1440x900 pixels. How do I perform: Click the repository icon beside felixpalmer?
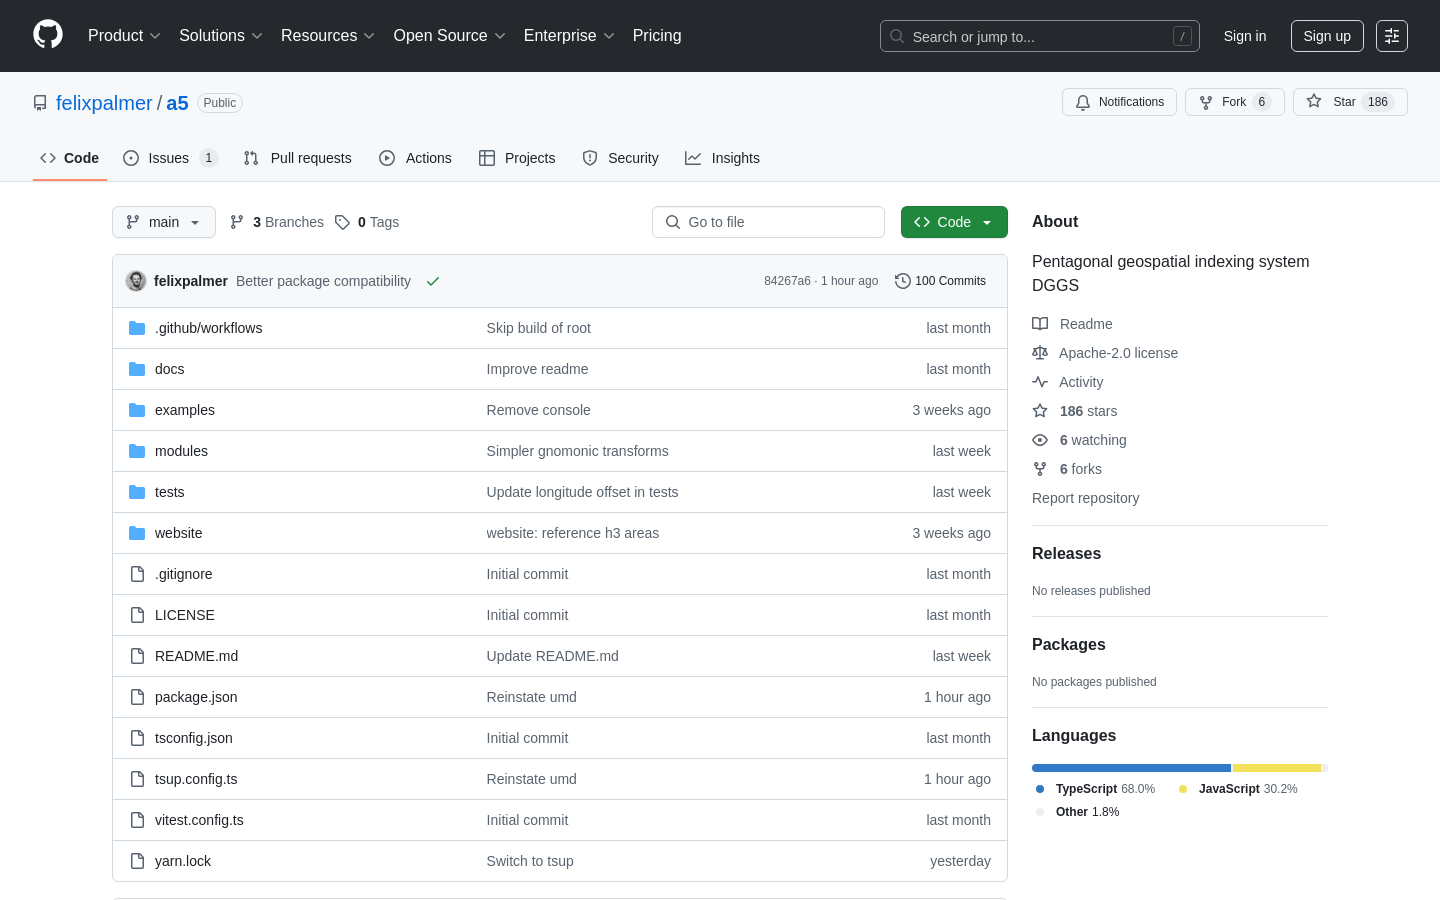coord(40,103)
